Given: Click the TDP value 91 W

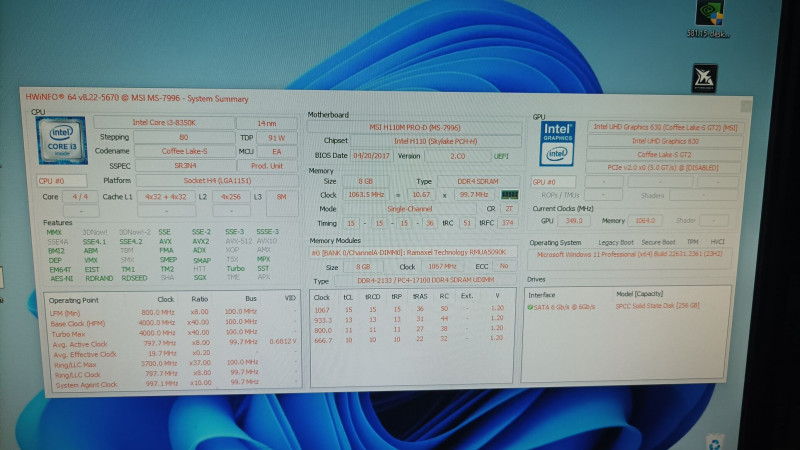Looking at the screenshot, I should 277,138.
